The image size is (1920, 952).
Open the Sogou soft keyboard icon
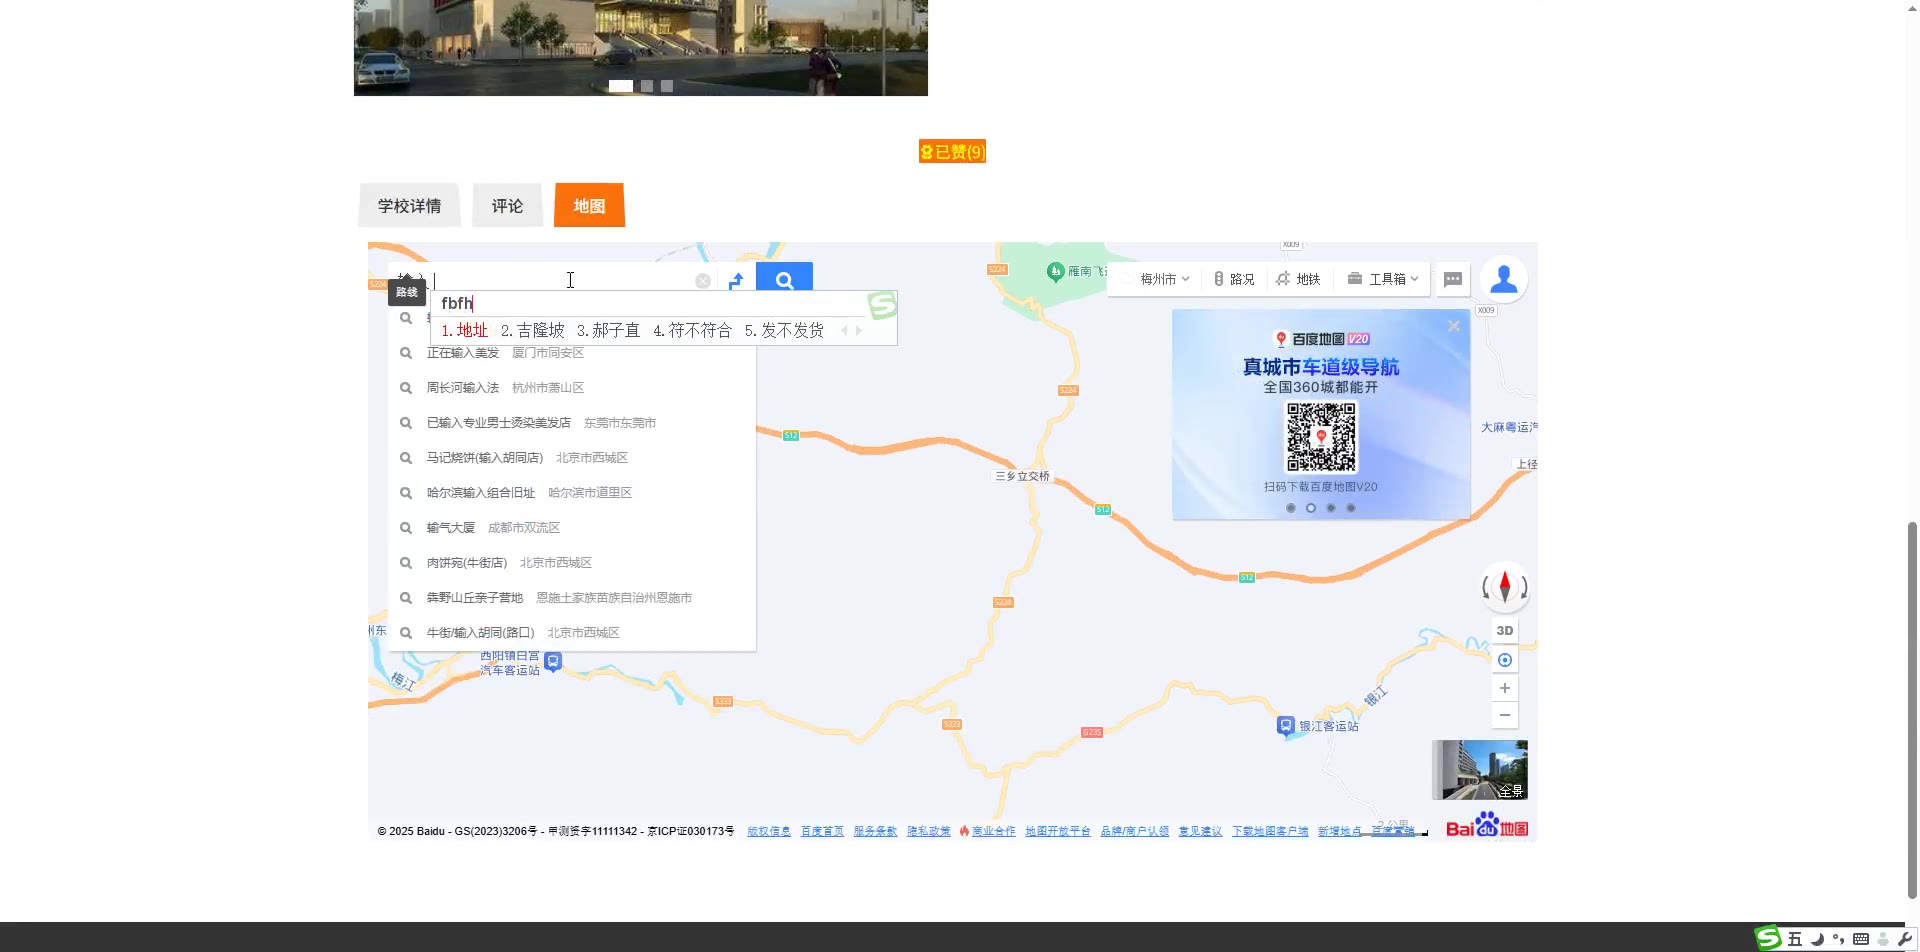1861,939
